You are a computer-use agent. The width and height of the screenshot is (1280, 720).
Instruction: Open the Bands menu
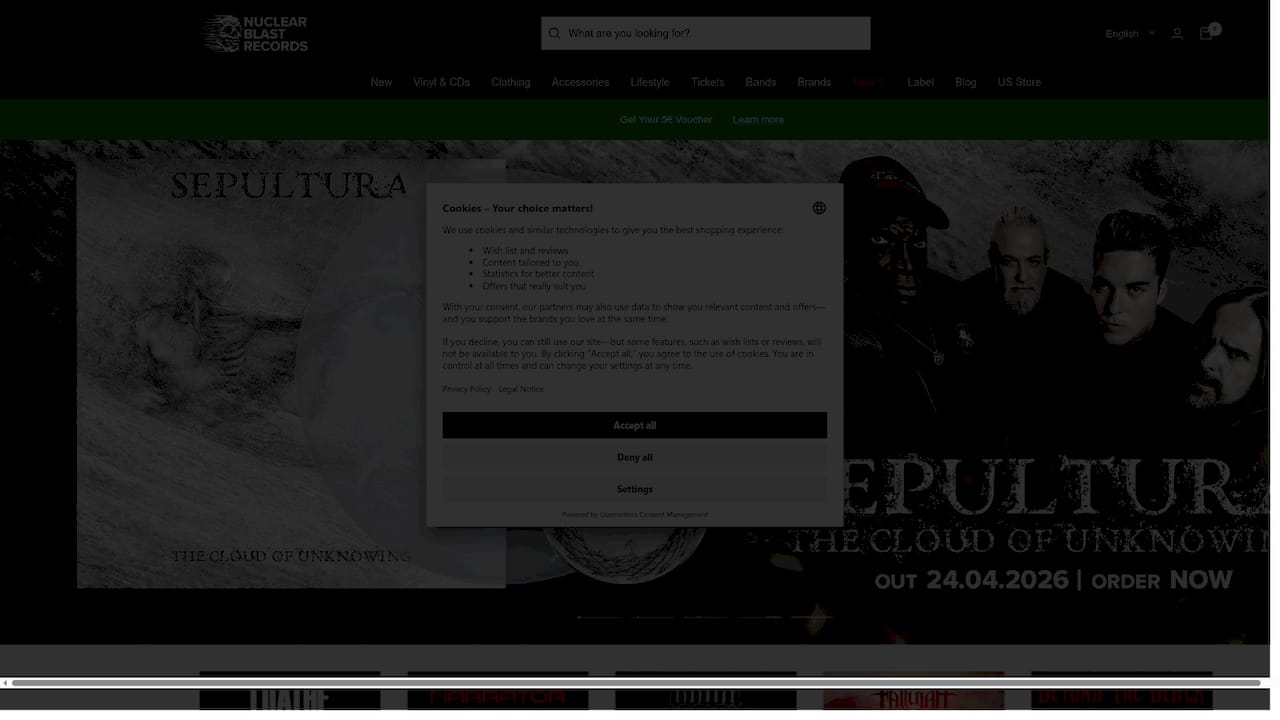[760, 82]
